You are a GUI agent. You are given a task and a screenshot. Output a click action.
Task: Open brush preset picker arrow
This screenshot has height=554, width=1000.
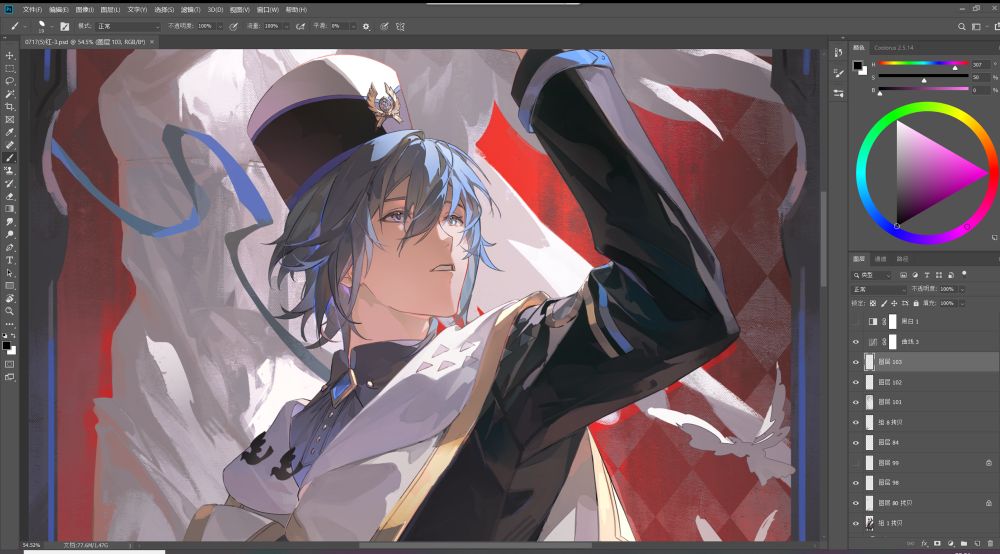pos(51,27)
